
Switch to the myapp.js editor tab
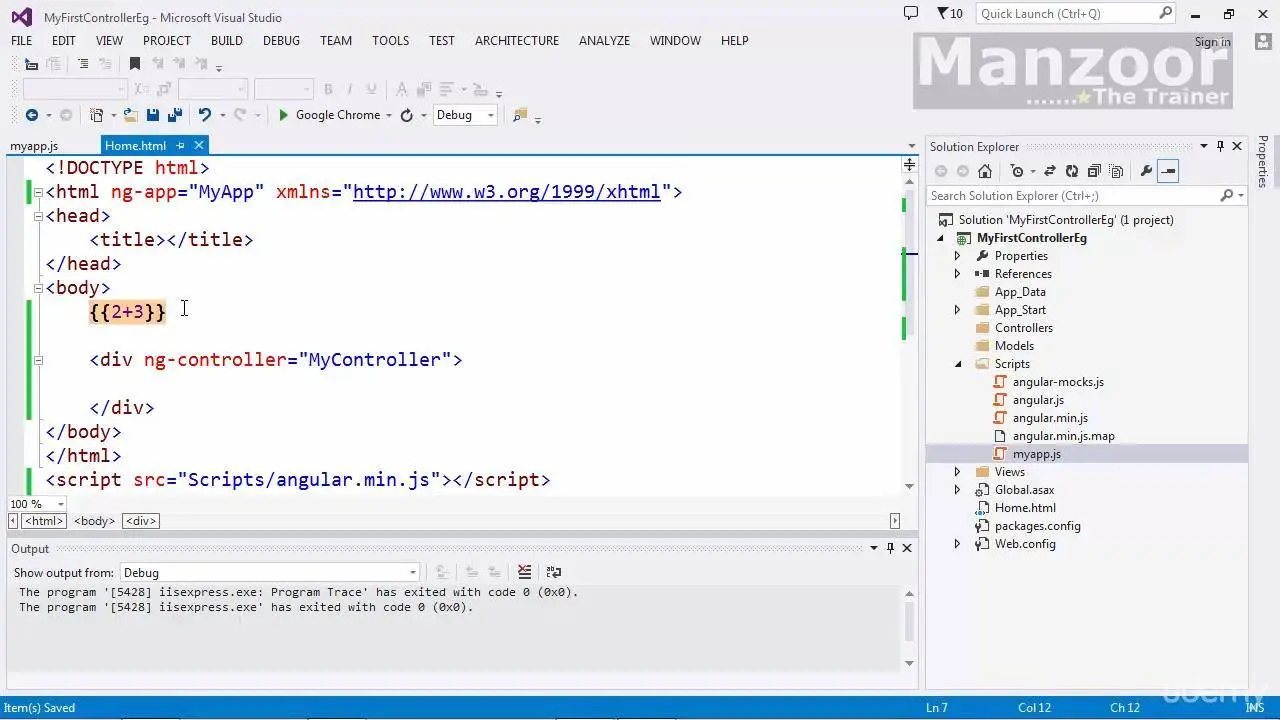(34, 146)
